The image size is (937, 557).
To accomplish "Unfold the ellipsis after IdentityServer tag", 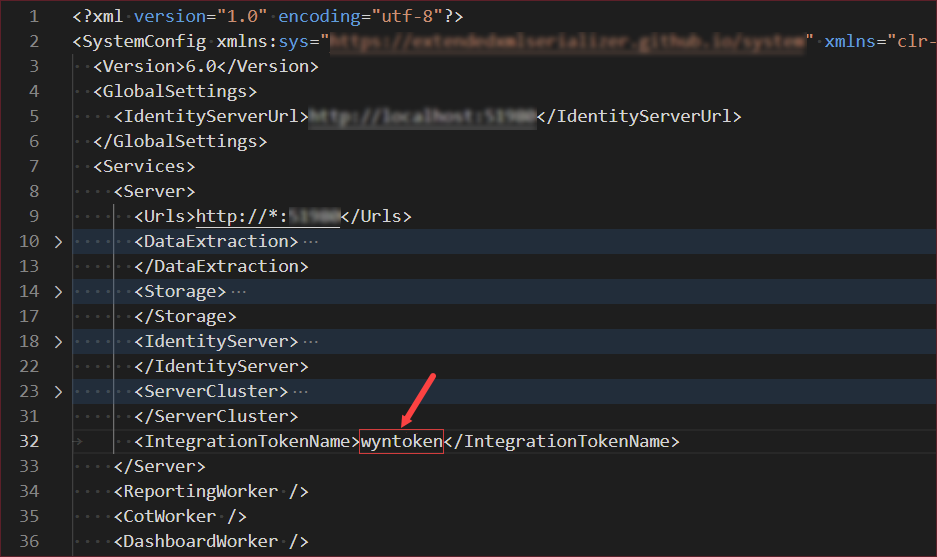I will [x=311, y=342].
